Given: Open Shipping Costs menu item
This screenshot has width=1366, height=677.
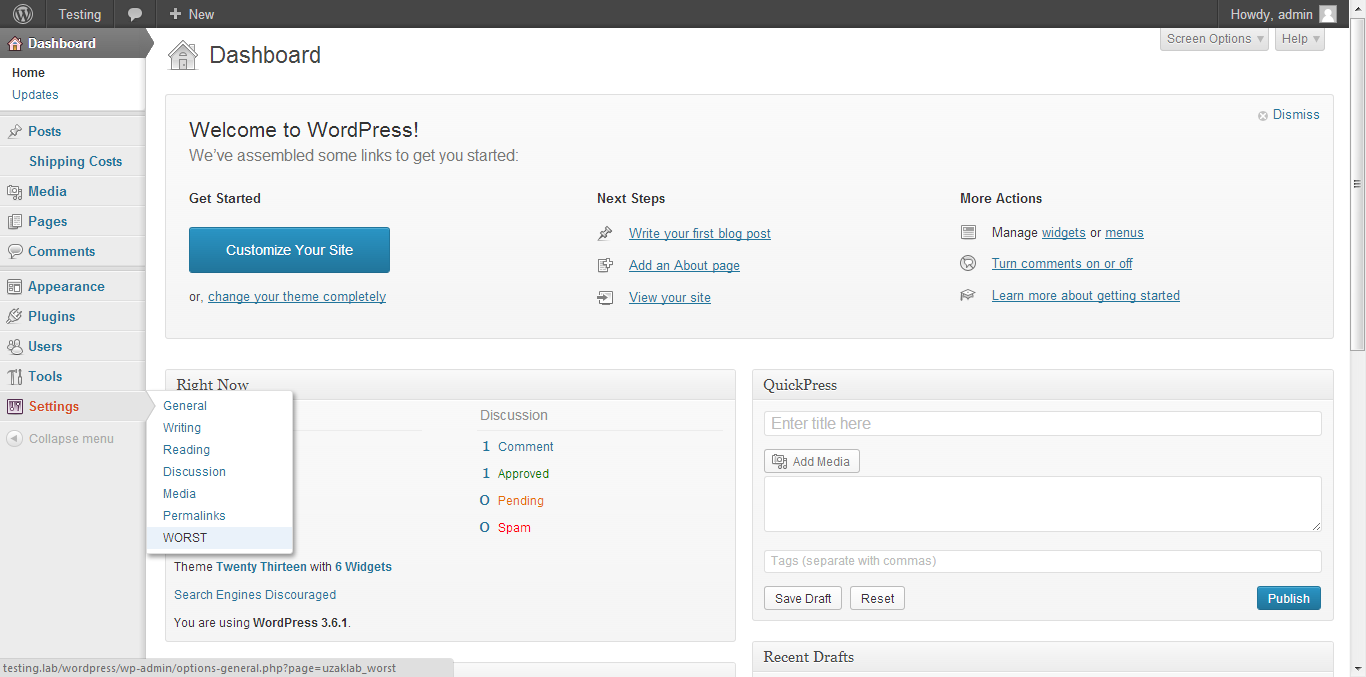Looking at the screenshot, I should click(75, 161).
